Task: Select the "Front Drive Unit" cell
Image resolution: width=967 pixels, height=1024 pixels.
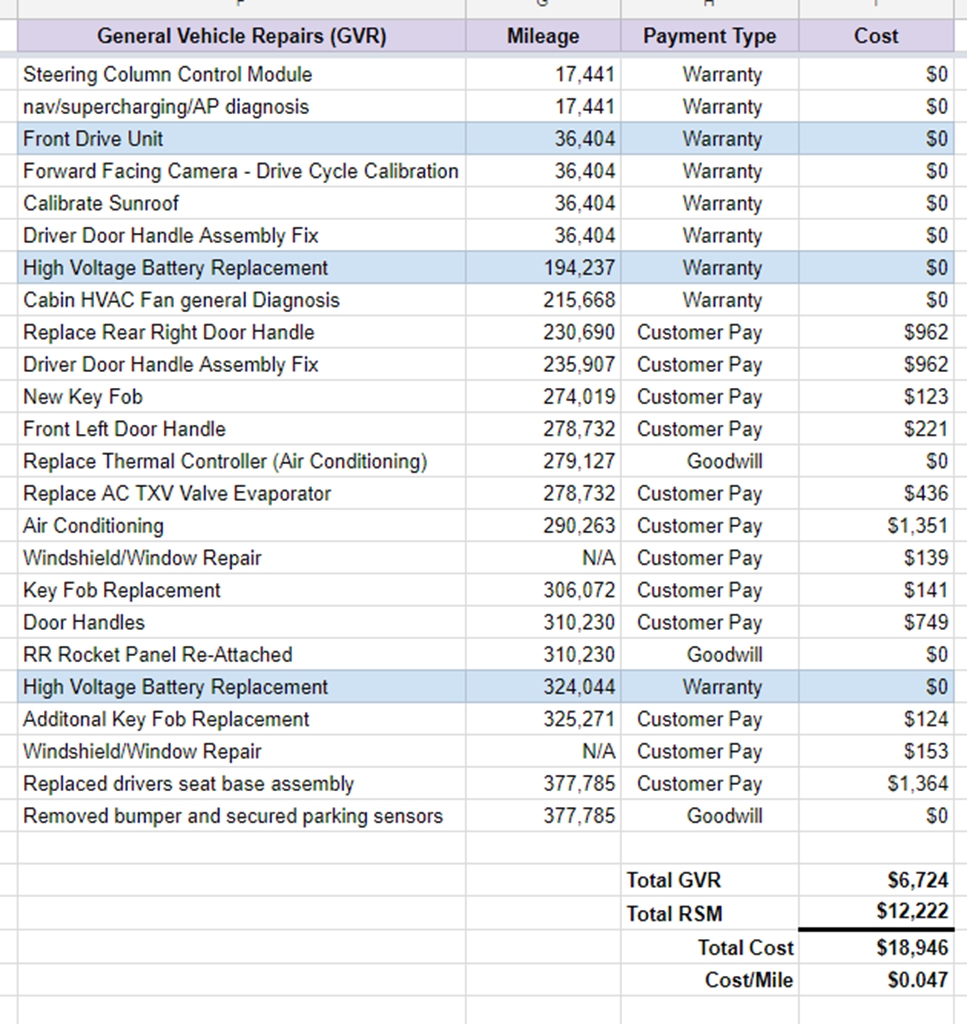Action: [242, 138]
